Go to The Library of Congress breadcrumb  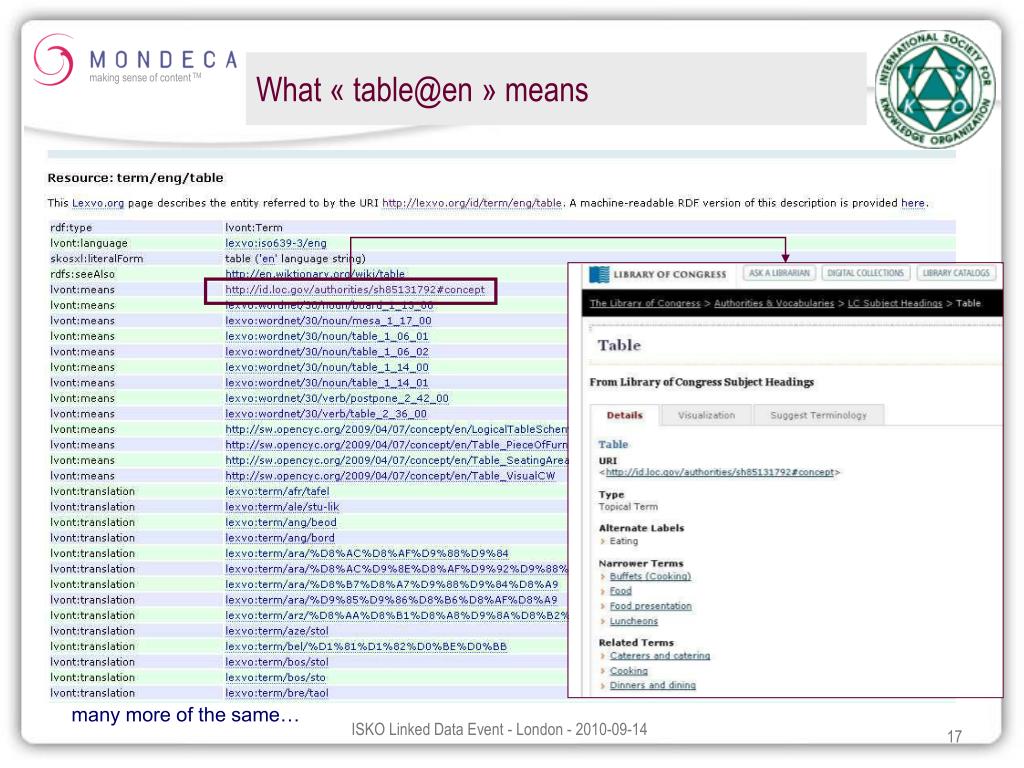pyautogui.click(x=645, y=303)
